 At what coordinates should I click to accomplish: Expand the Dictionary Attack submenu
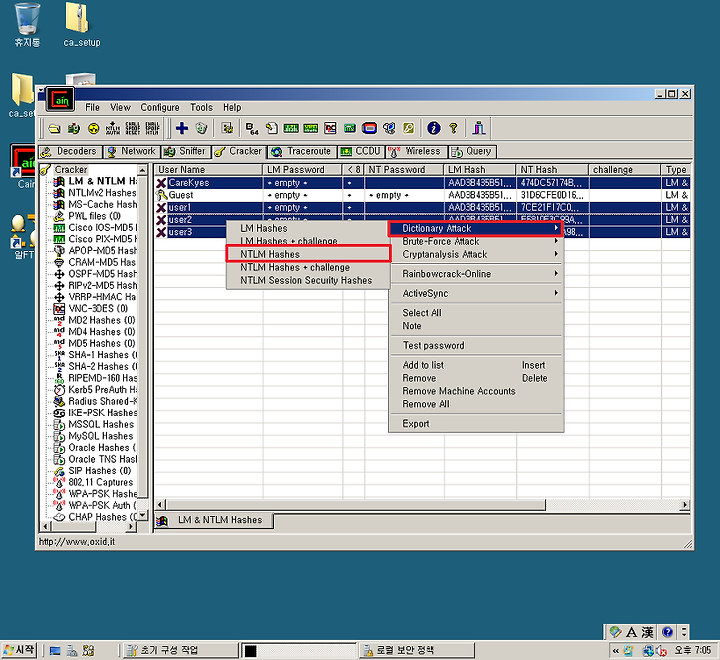tap(476, 228)
